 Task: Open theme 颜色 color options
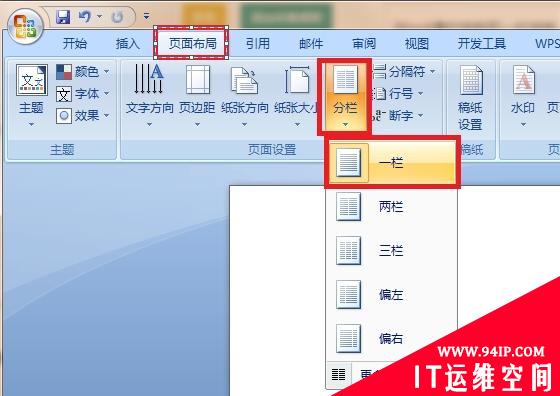82,72
